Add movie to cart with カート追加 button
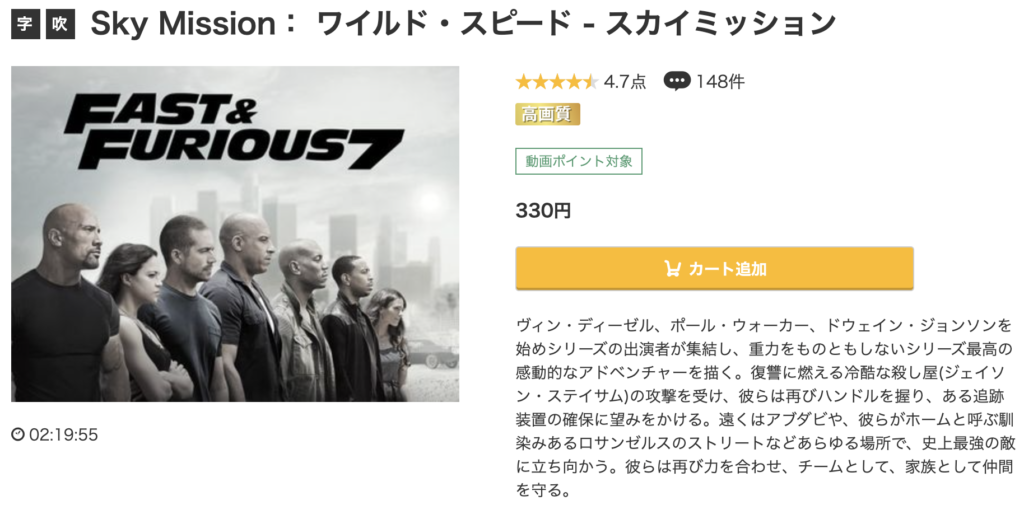This screenshot has height=505, width=1024. pos(714,268)
